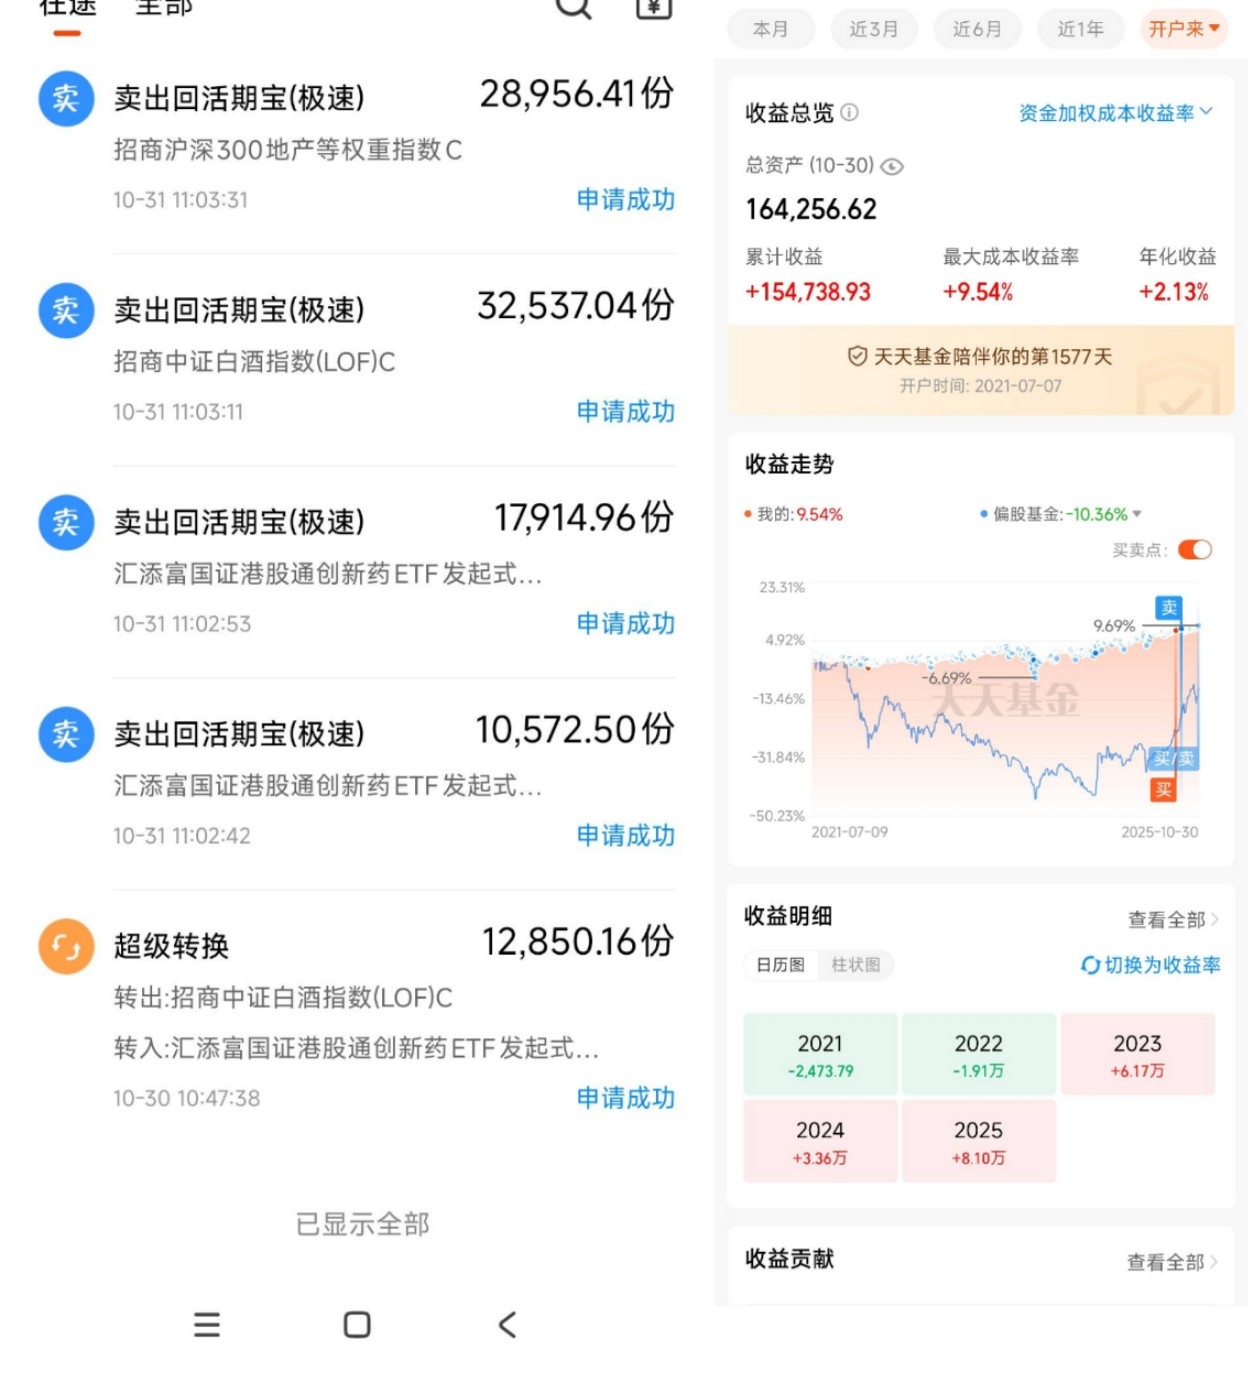This screenshot has width=1250, height=1380.
Task: Tap the search magnifier icon at top
Action: pos(574,6)
